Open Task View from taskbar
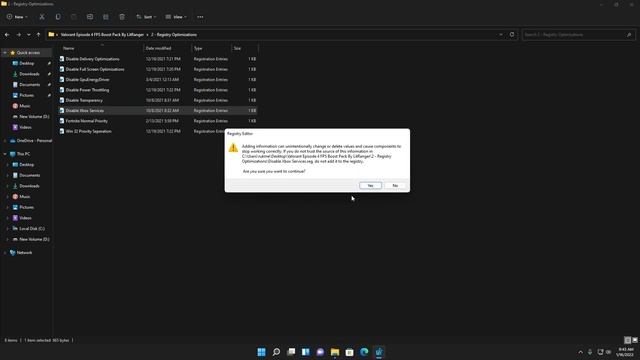Image resolution: width=640 pixels, height=360 pixels. coord(291,352)
